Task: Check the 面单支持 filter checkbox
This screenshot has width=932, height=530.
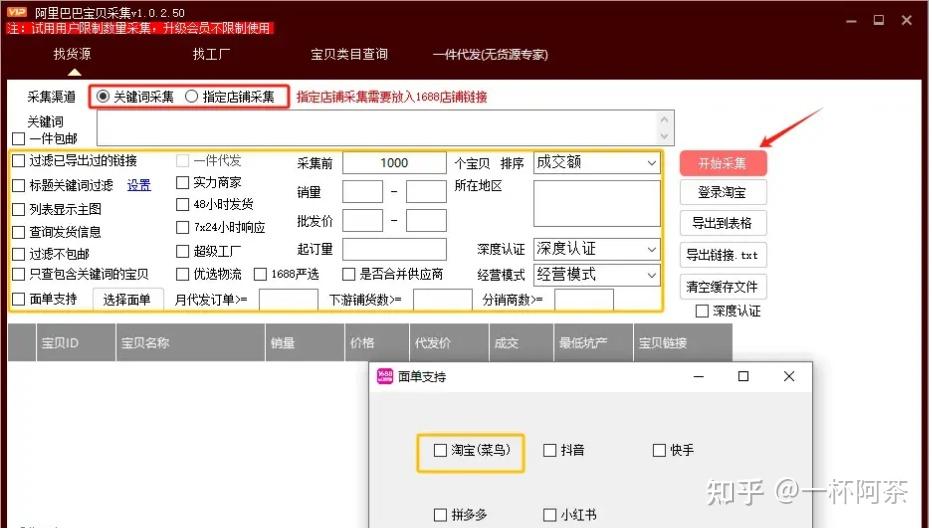Action: [18, 299]
